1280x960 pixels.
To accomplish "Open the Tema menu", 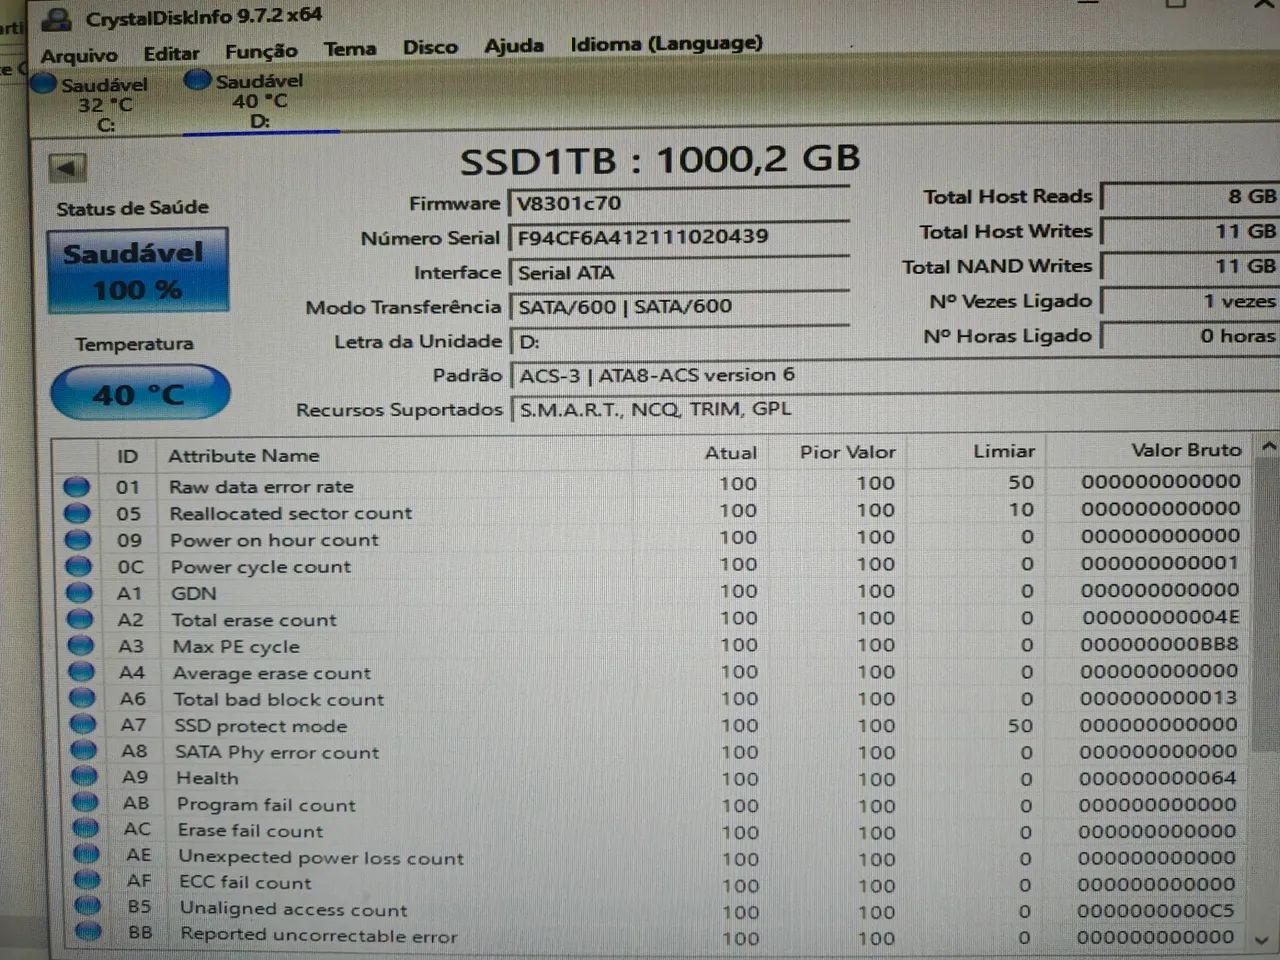I will click(x=350, y=49).
